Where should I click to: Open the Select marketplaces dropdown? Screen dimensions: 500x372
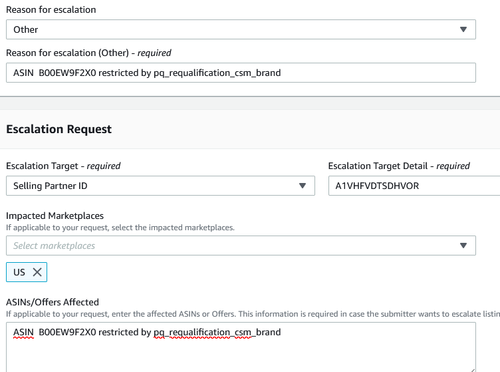tap(241, 246)
